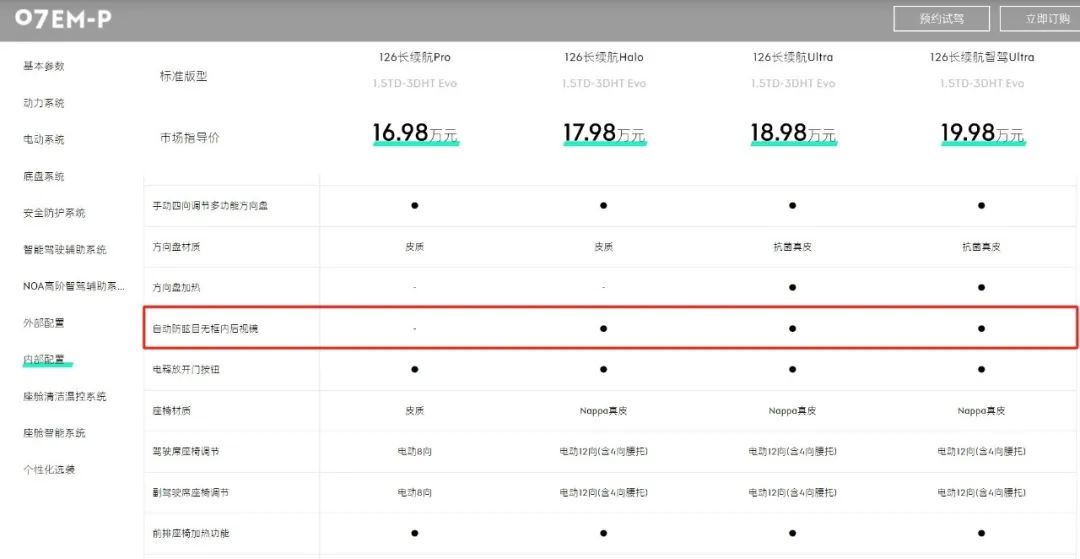1080x559 pixels.
Task: Click the Halo dot in the highlighted mirror row
Action: [x=603, y=328]
